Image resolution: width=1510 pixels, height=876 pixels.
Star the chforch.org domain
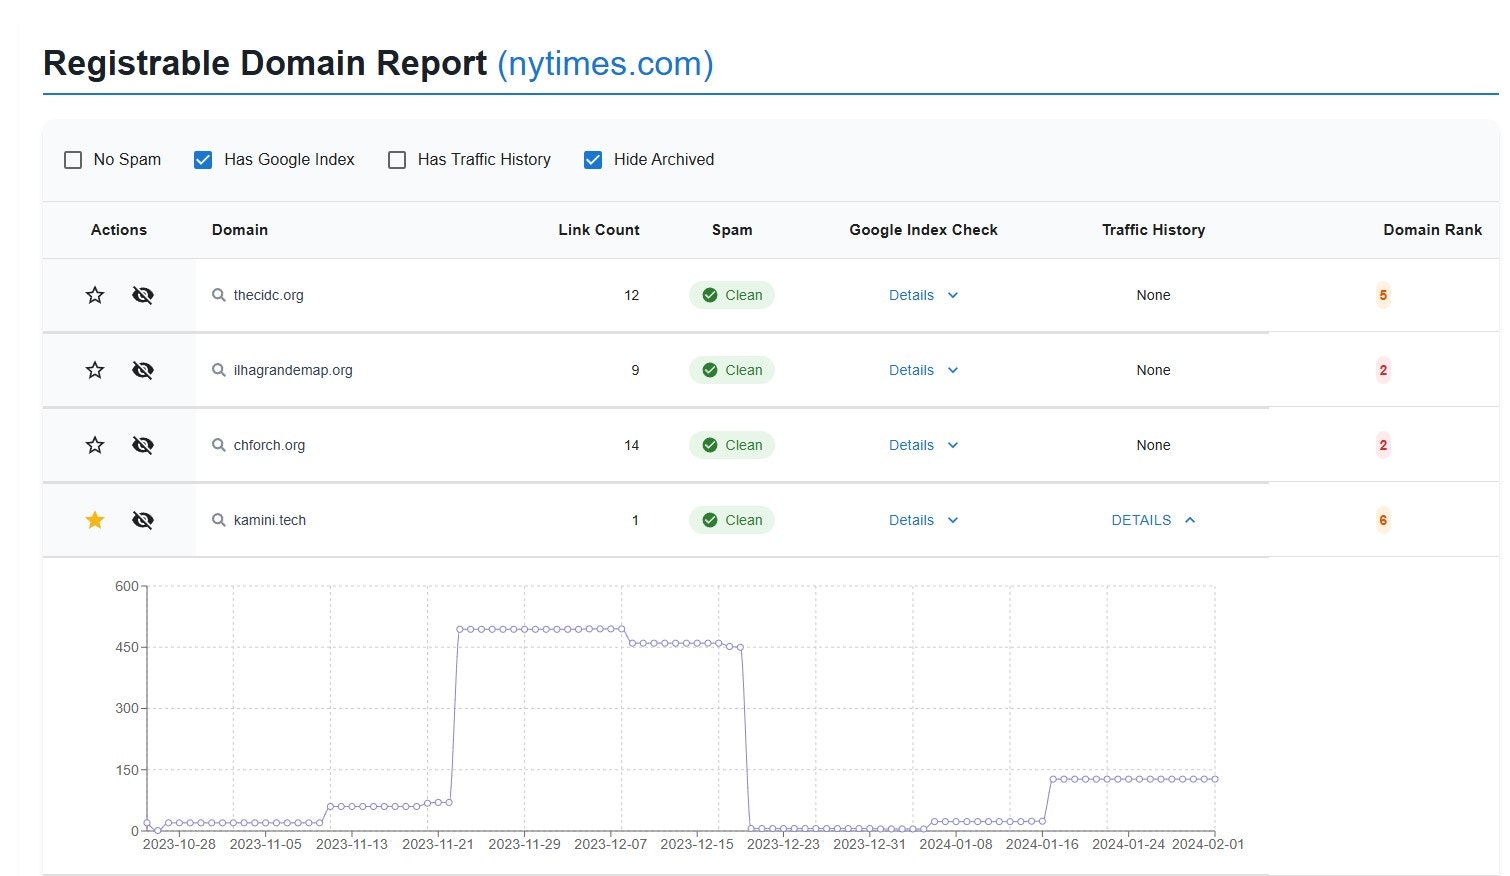click(95, 445)
